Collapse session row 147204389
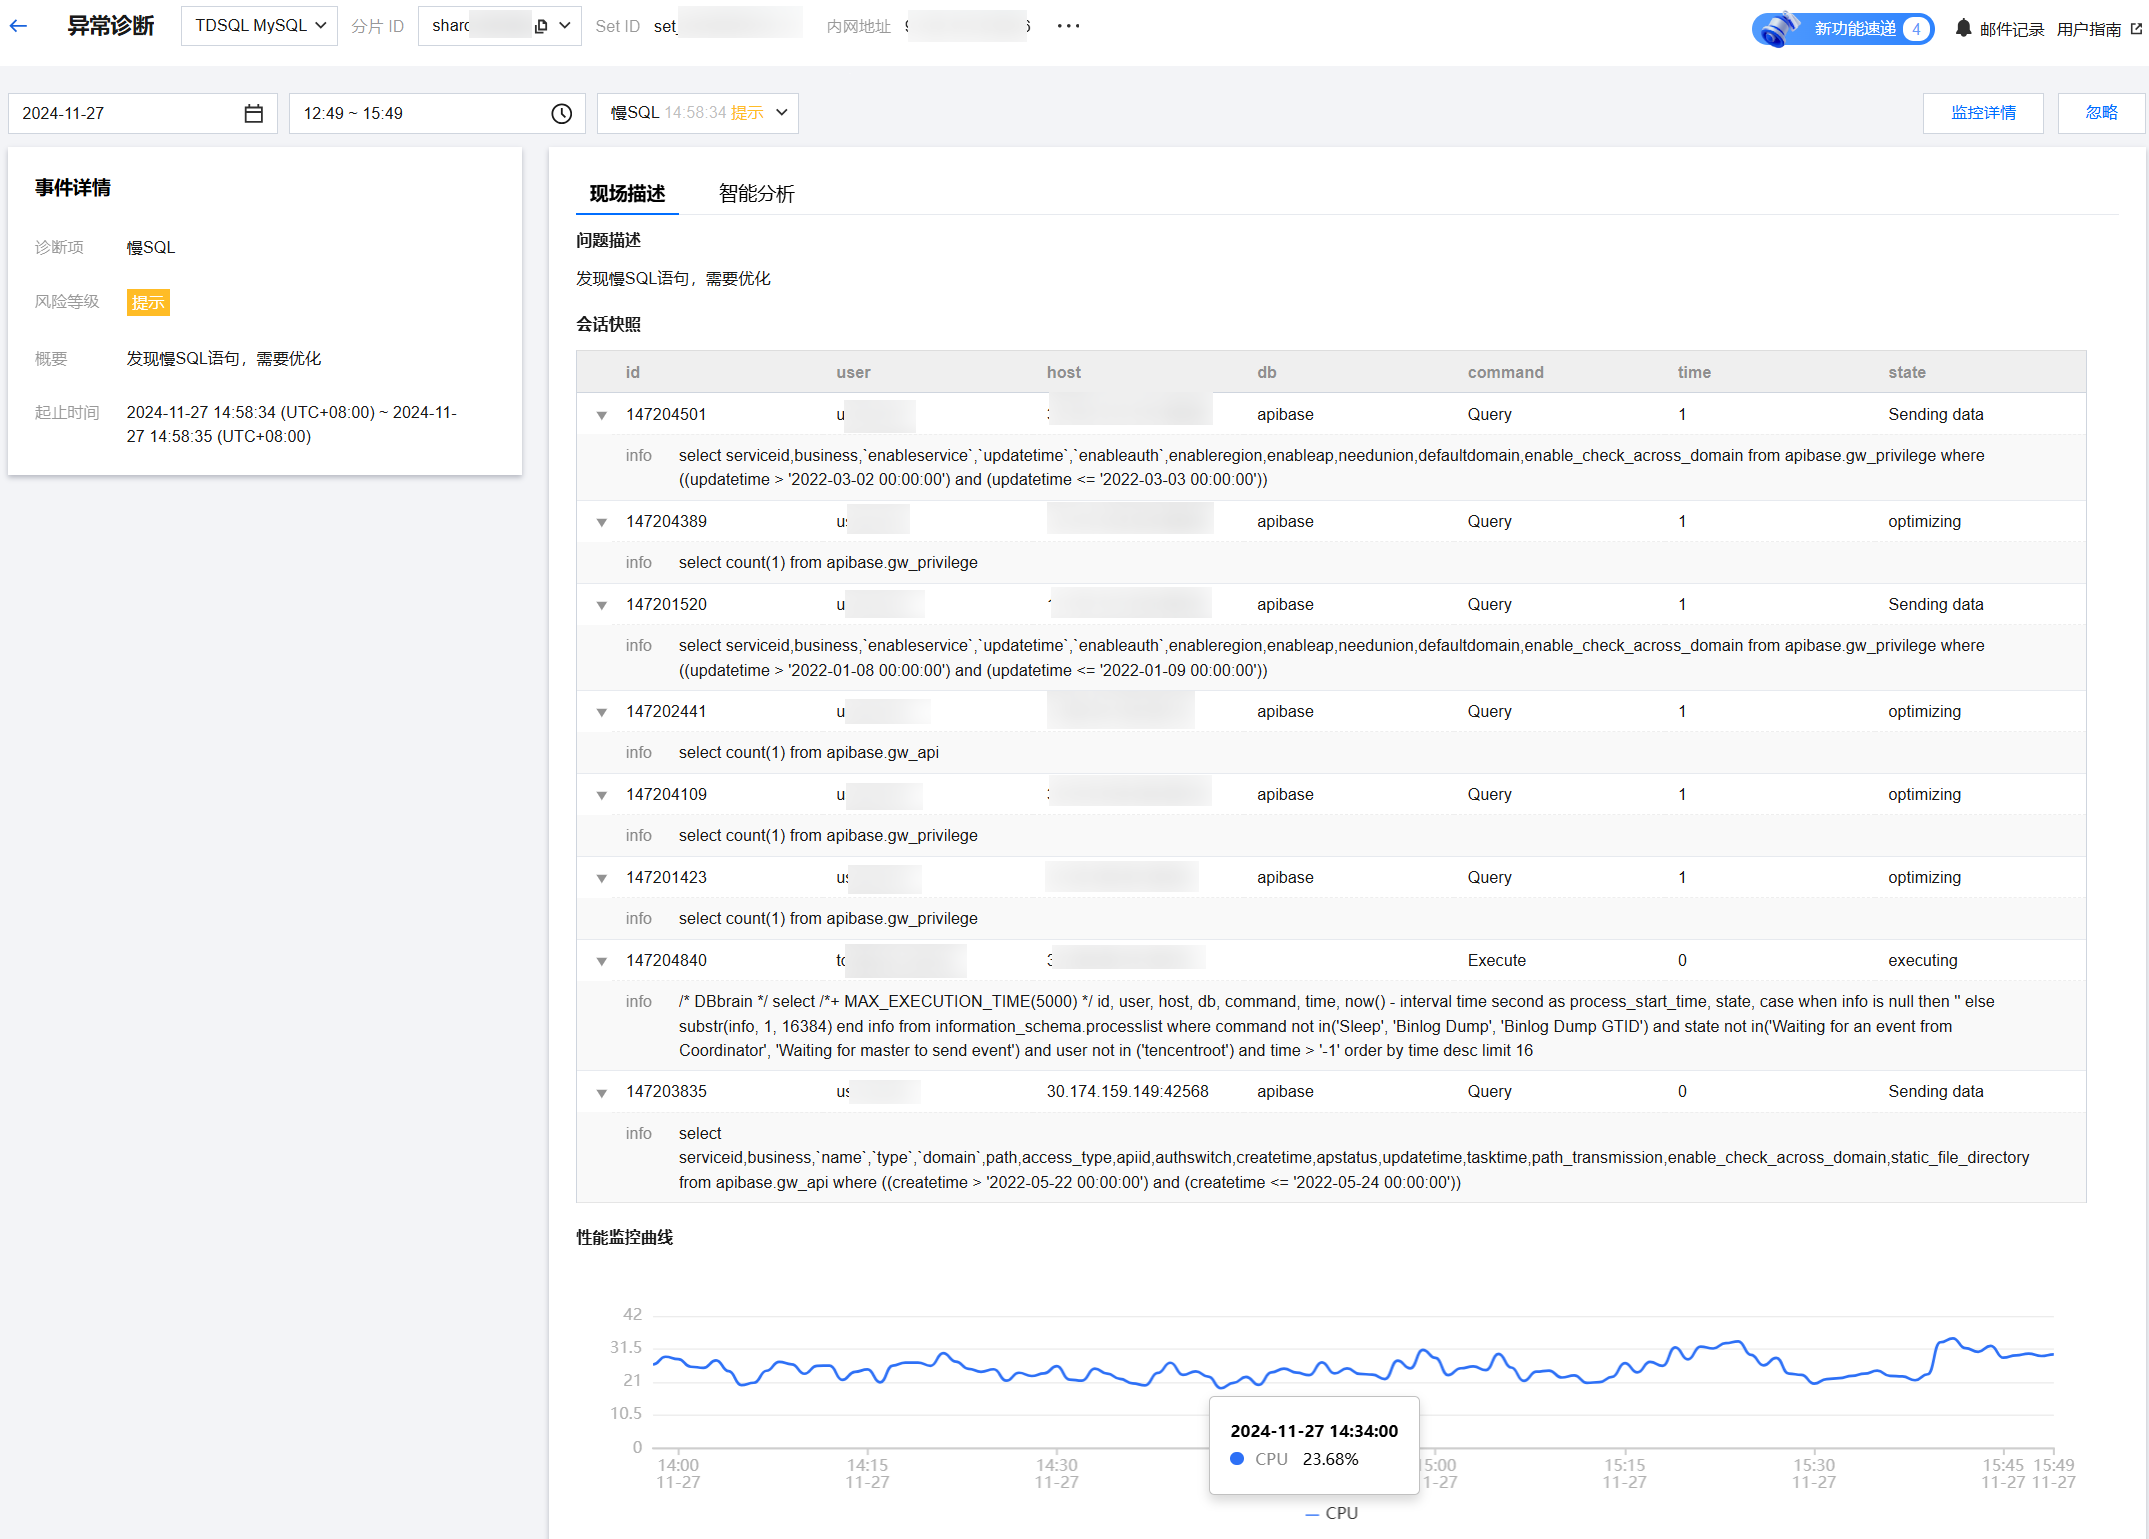 click(x=602, y=522)
